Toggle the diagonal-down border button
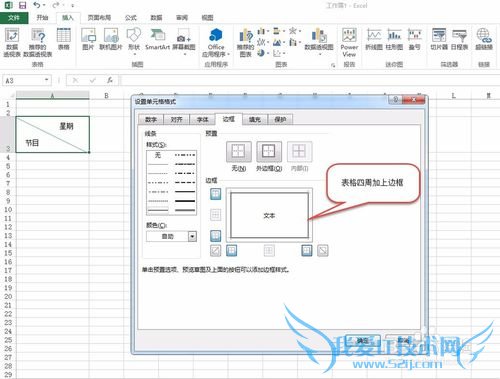The image size is (500, 379). point(323,251)
